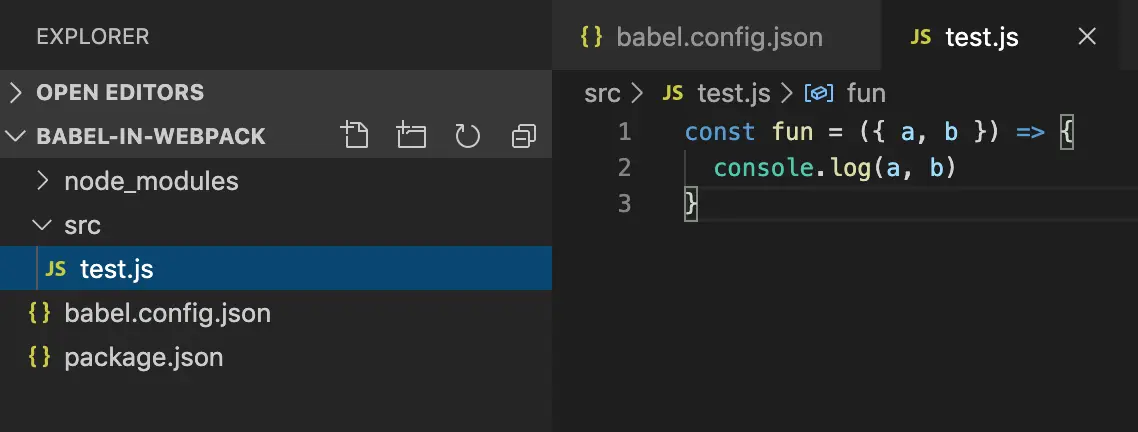Click the braces icon beside package.json

point(40,357)
